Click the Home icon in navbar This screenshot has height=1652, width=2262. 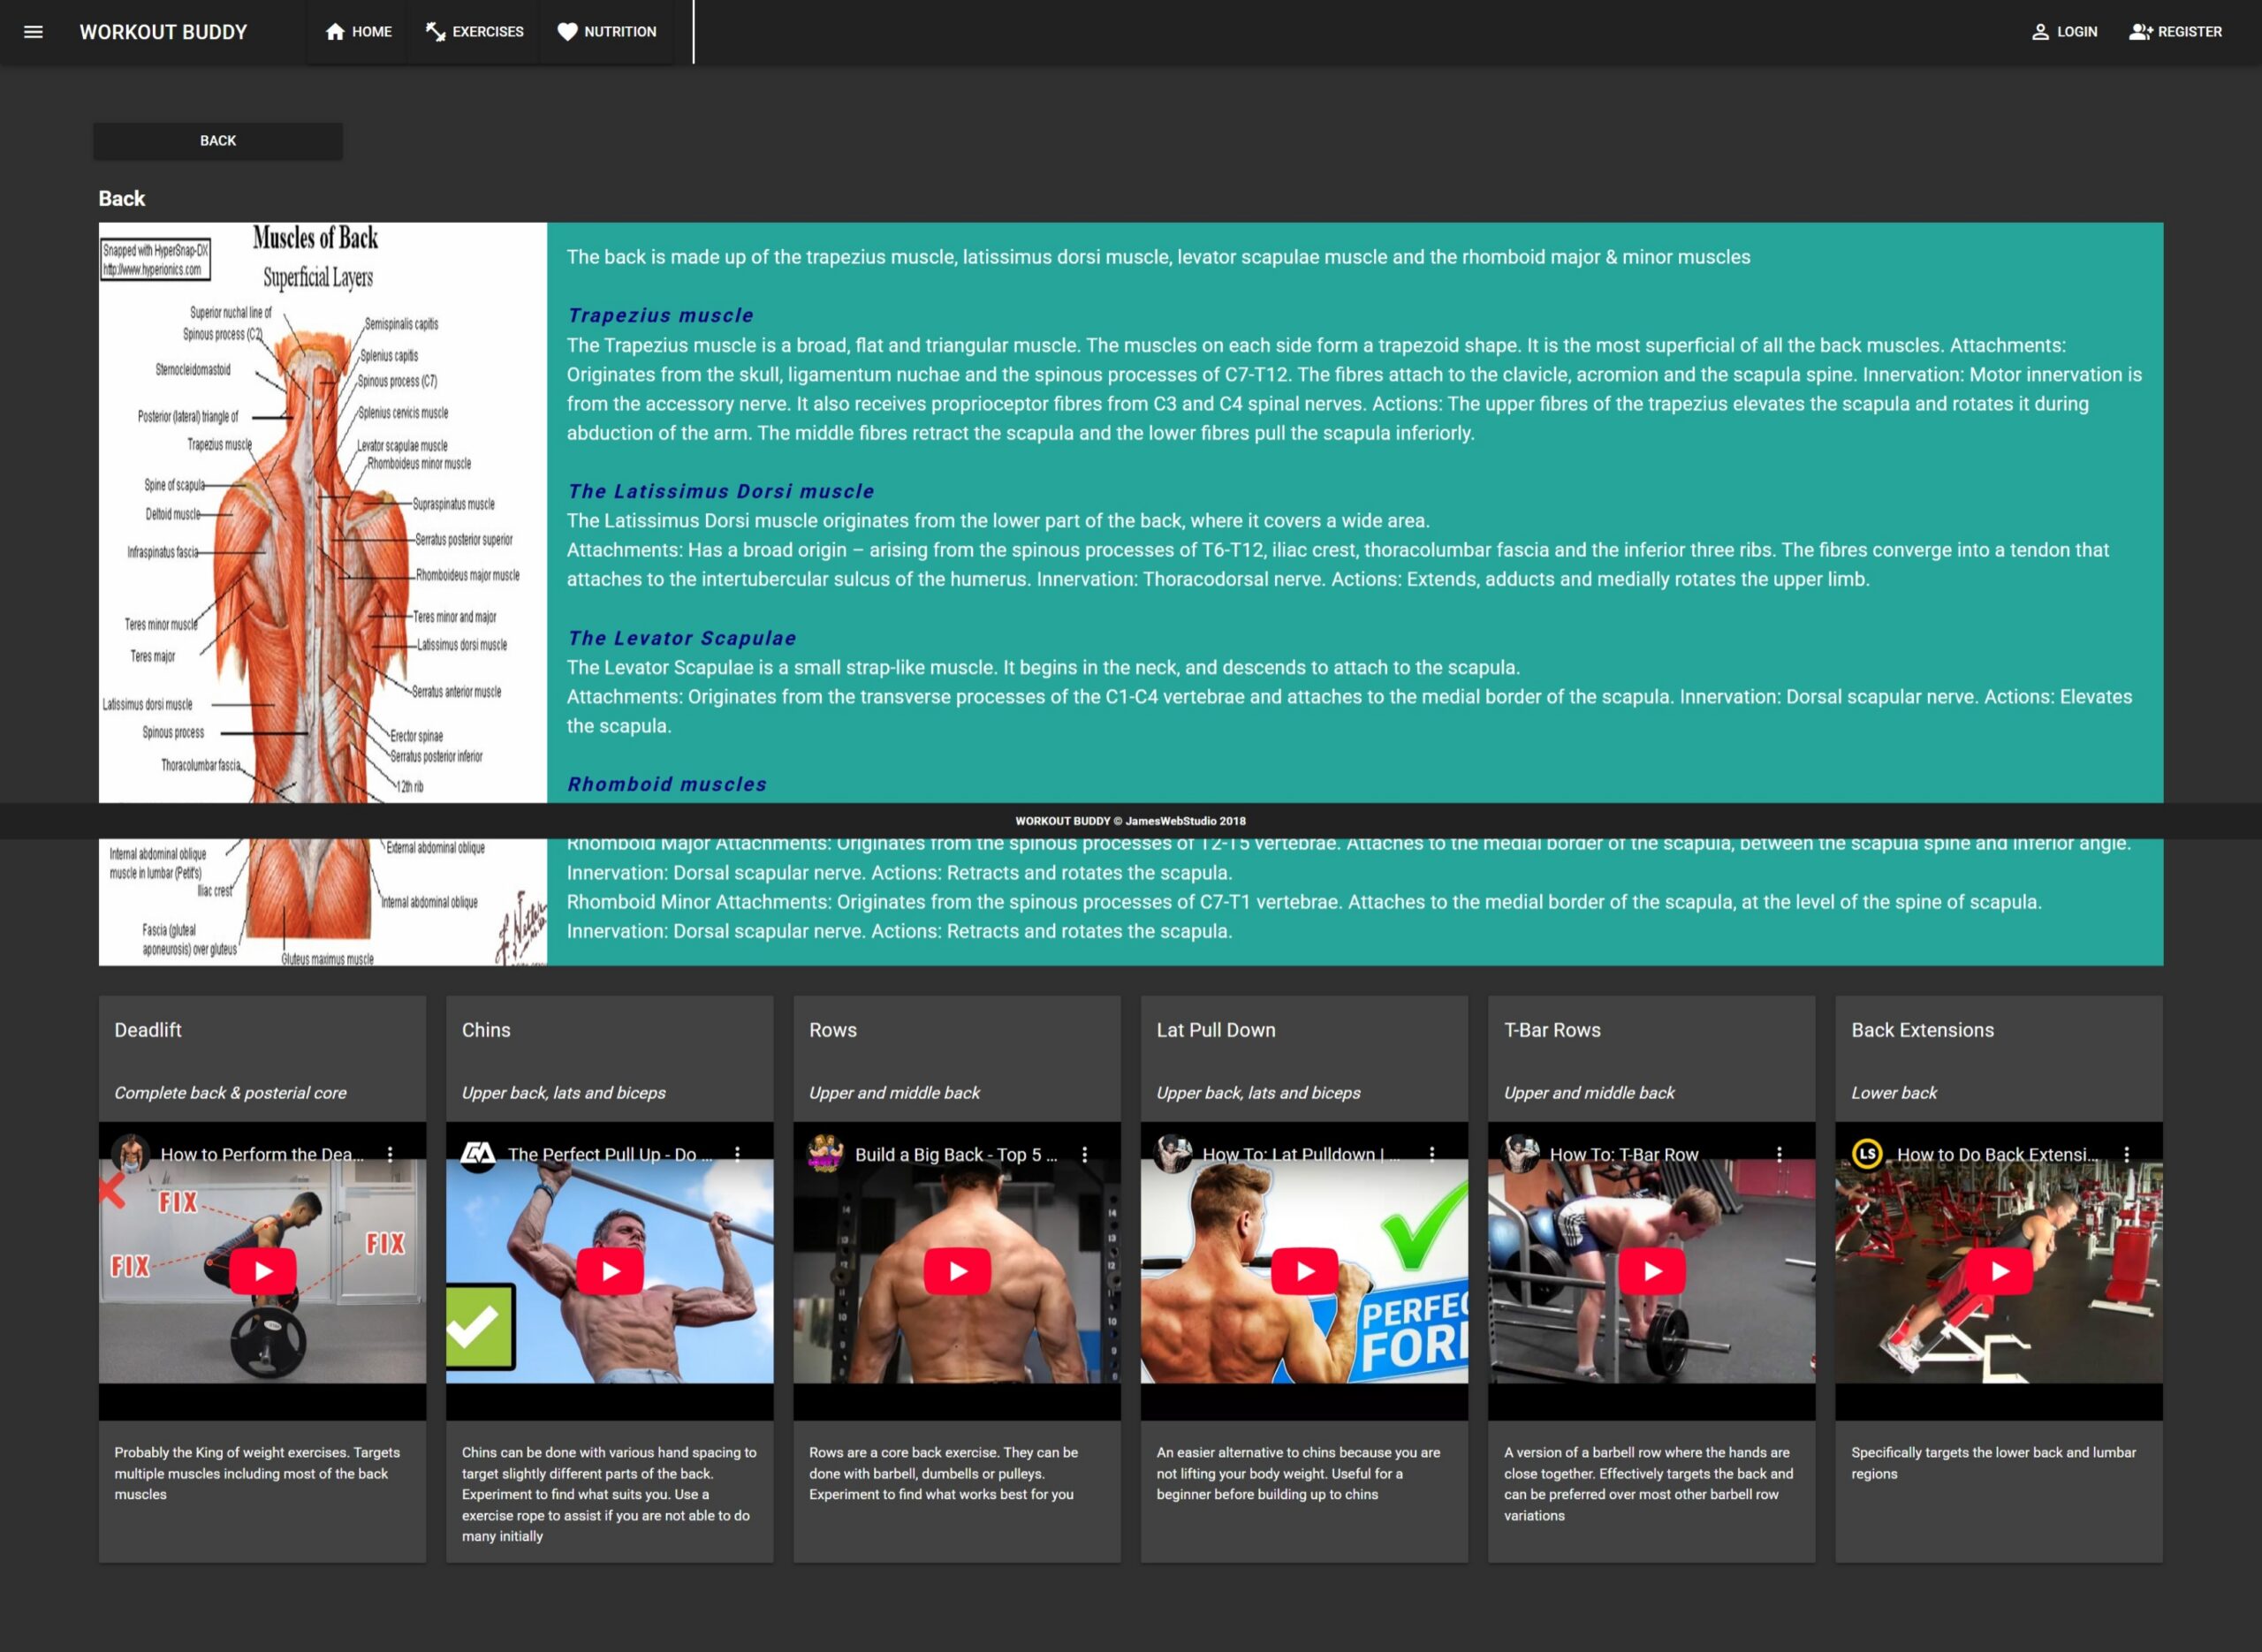pos(335,32)
